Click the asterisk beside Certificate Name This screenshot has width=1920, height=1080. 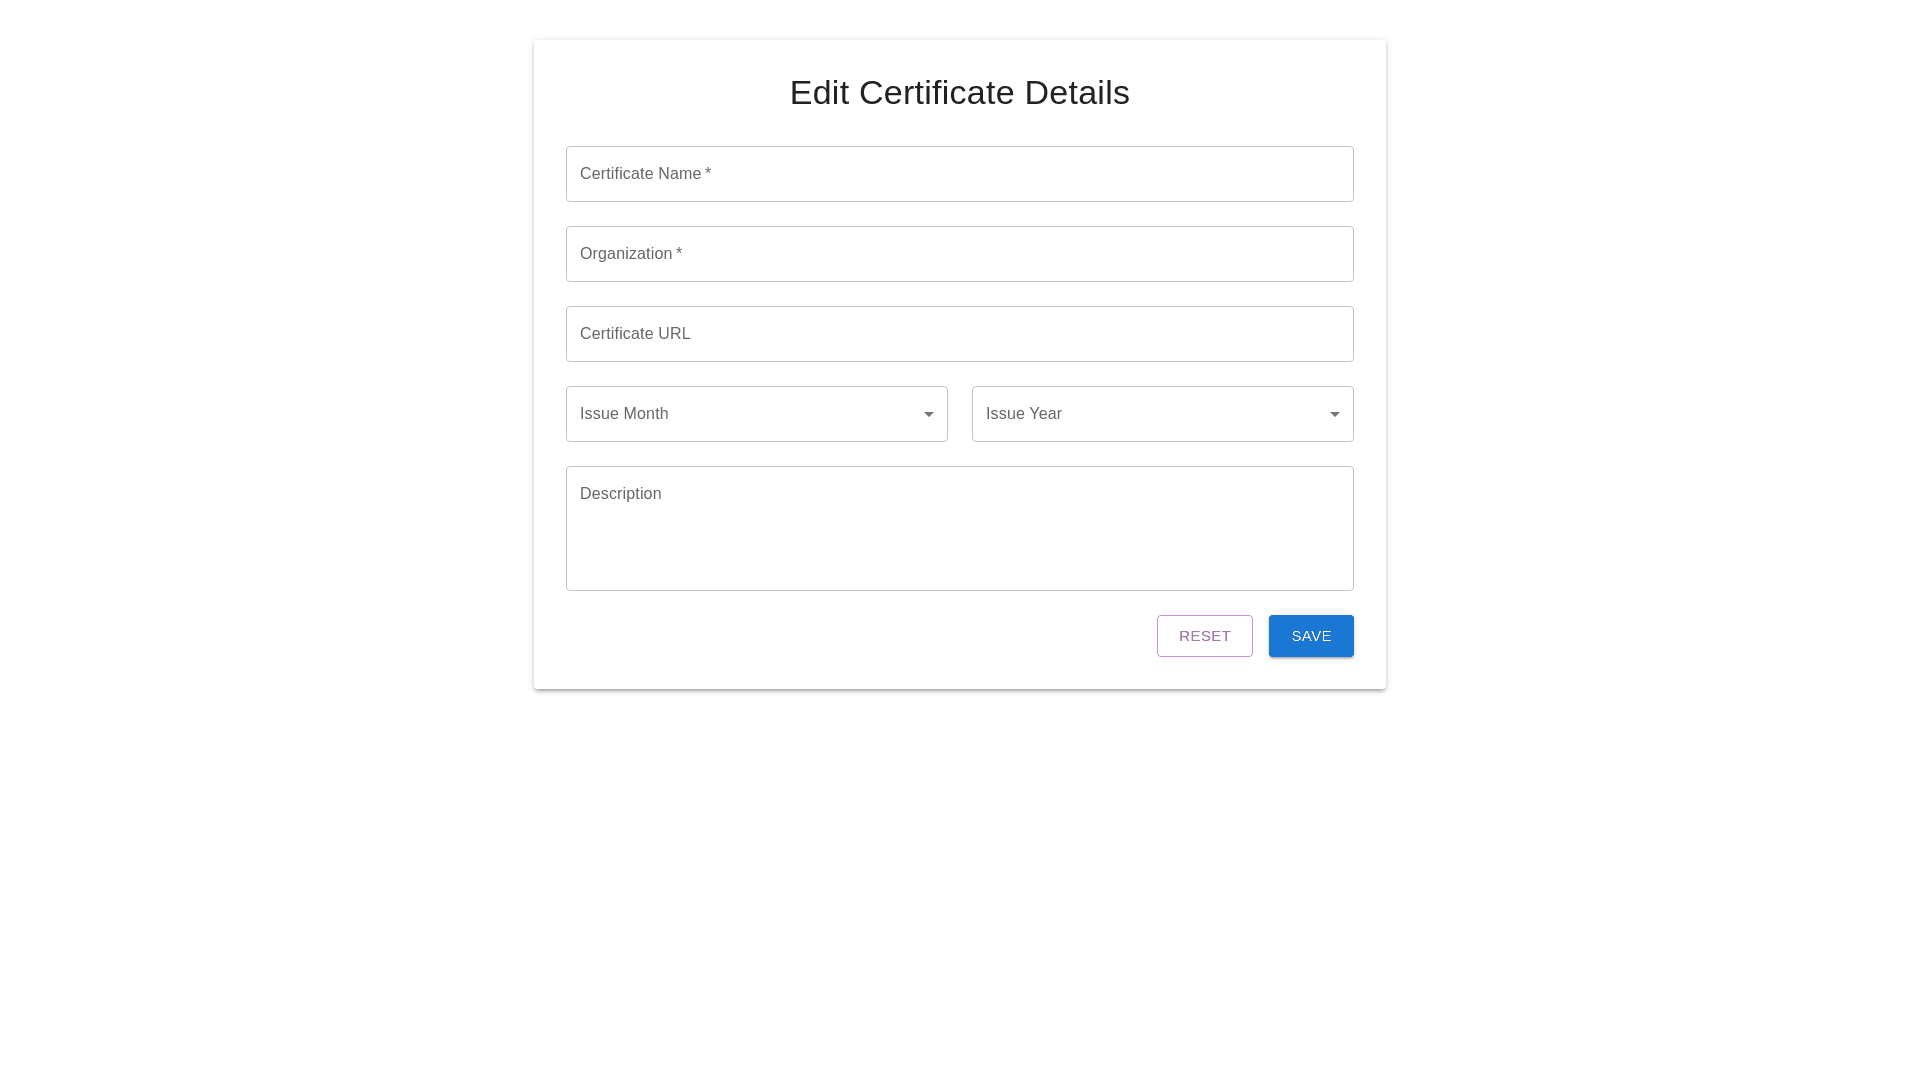click(708, 173)
